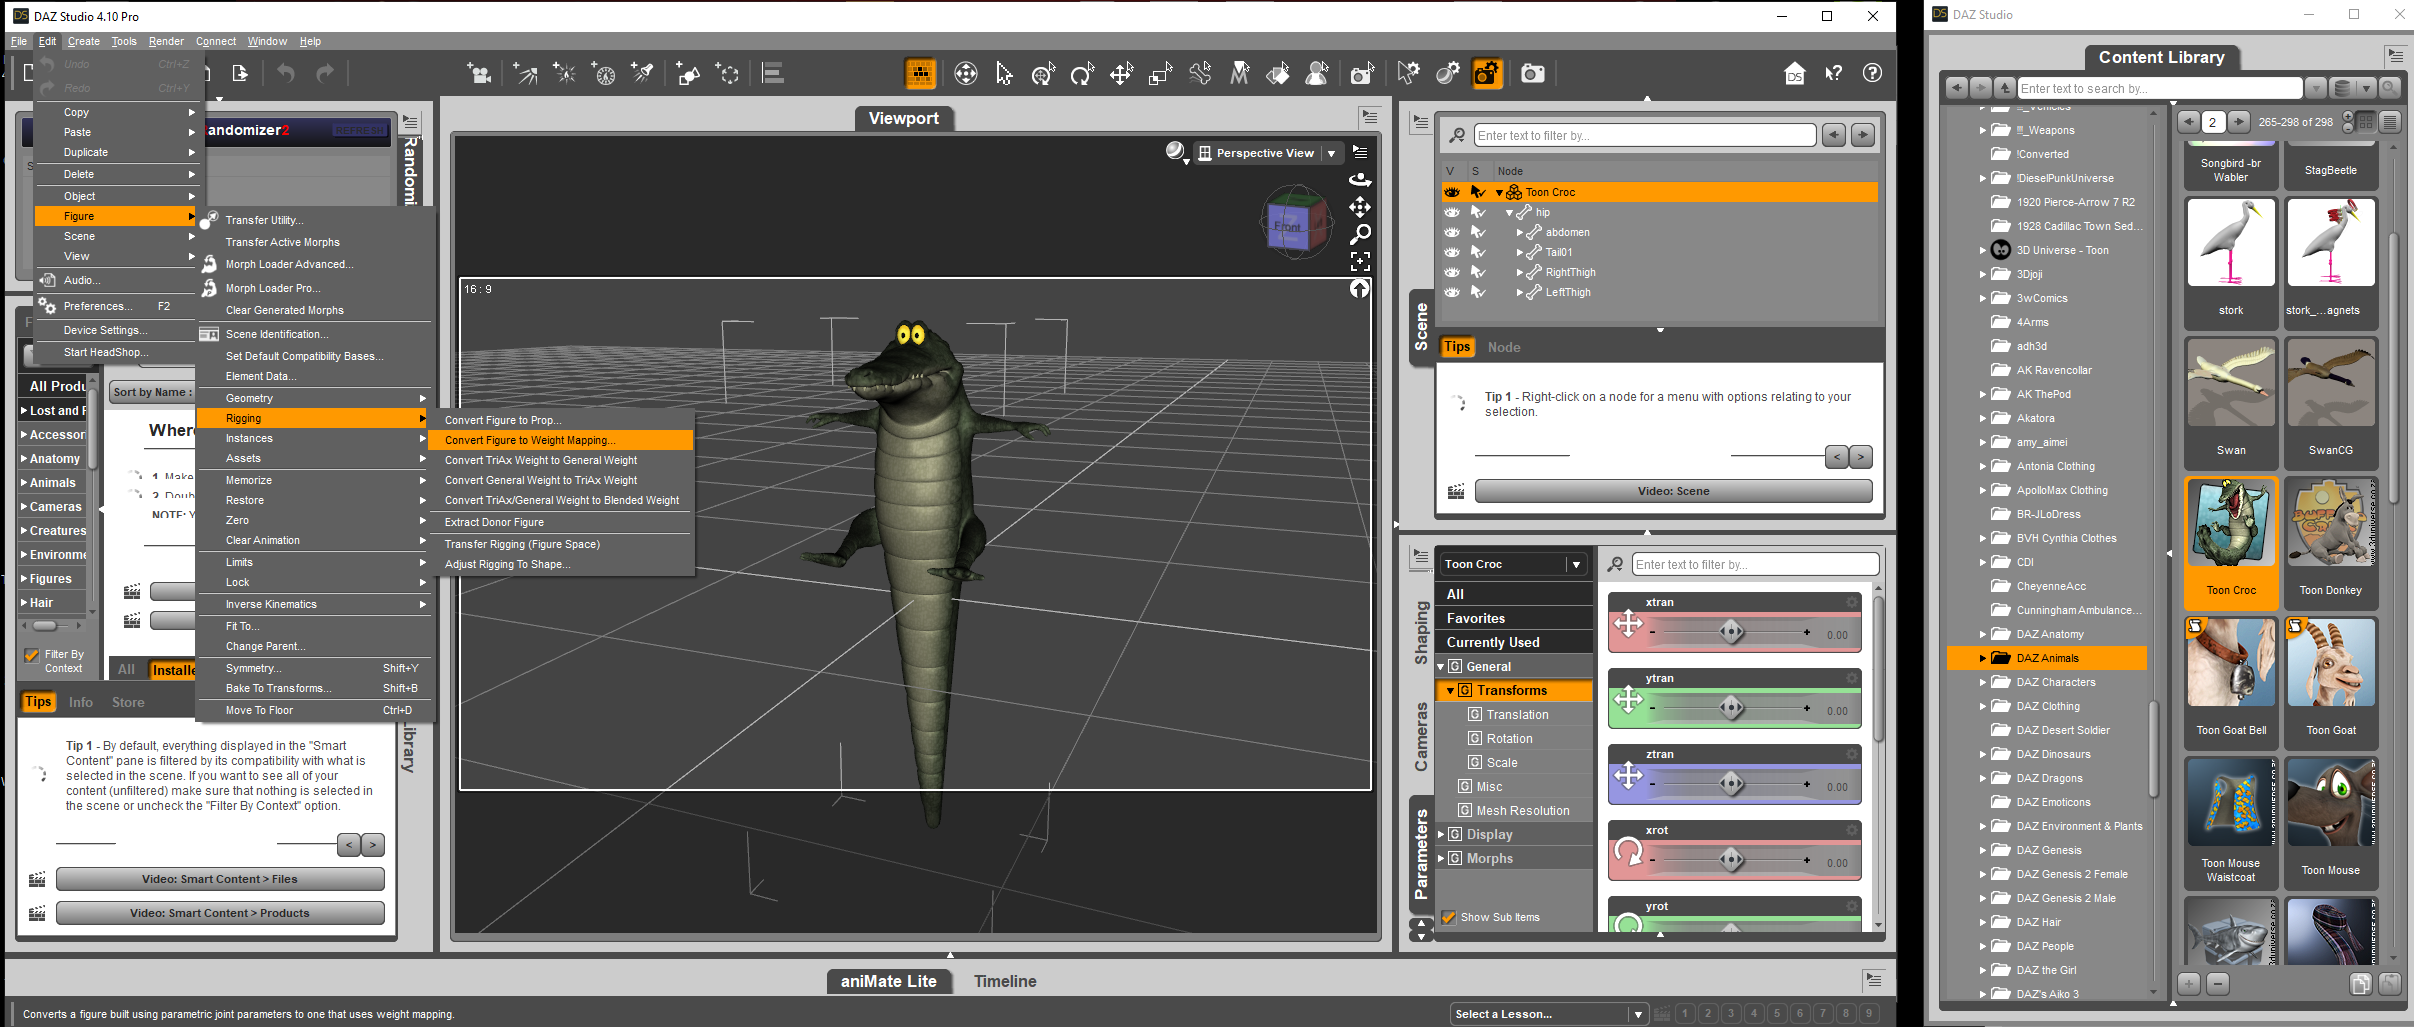Click the Render camera icon in toolbar

1532,73
